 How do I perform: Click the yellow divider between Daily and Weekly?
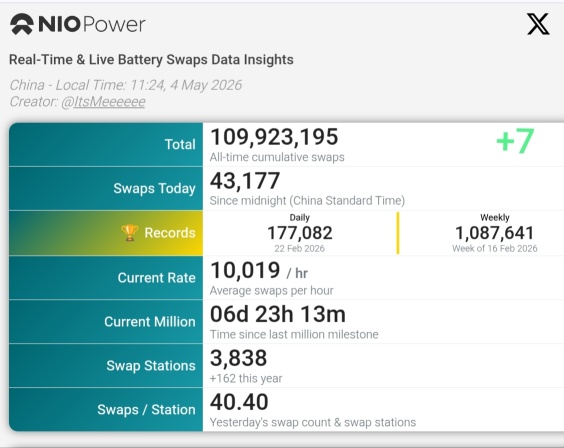[x=398, y=233]
